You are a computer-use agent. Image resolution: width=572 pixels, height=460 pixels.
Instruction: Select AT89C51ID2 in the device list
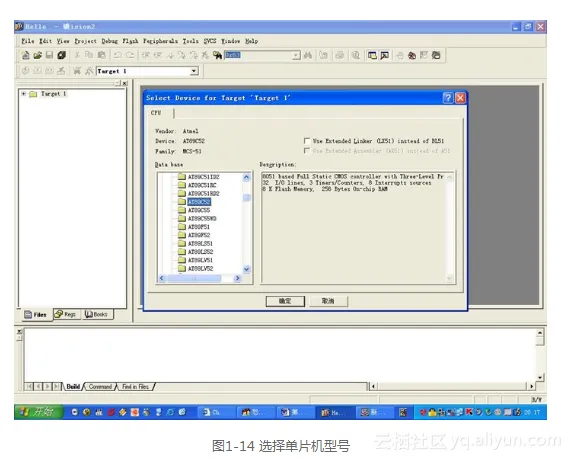point(204,177)
